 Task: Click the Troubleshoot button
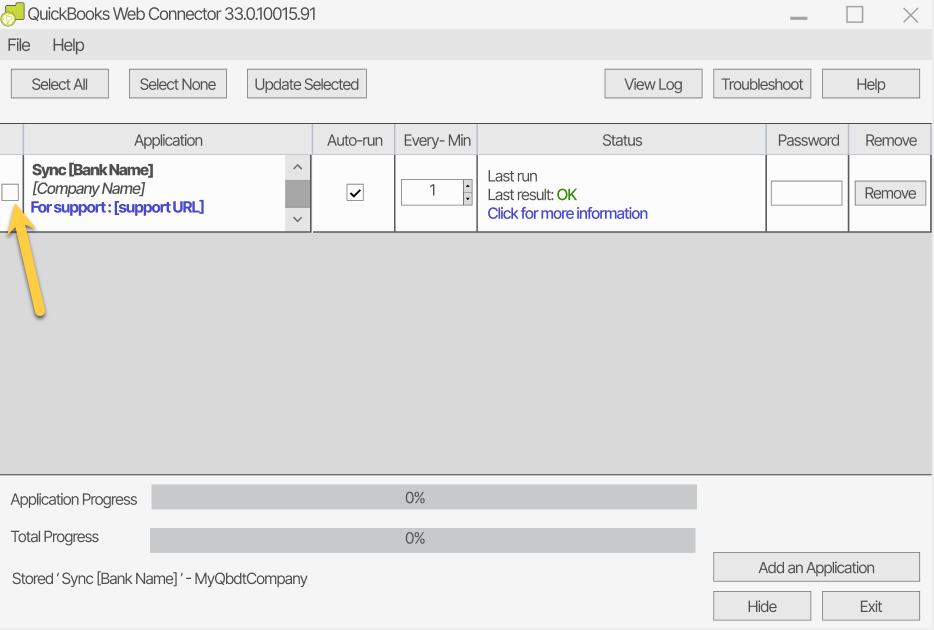[762, 84]
